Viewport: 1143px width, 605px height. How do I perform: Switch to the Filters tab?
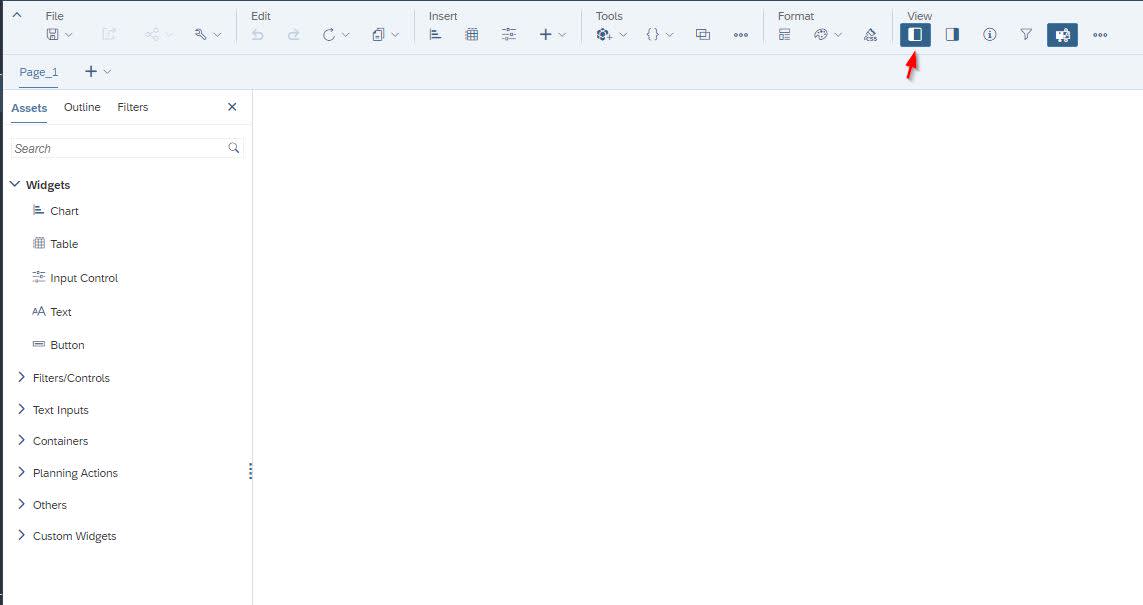click(133, 107)
